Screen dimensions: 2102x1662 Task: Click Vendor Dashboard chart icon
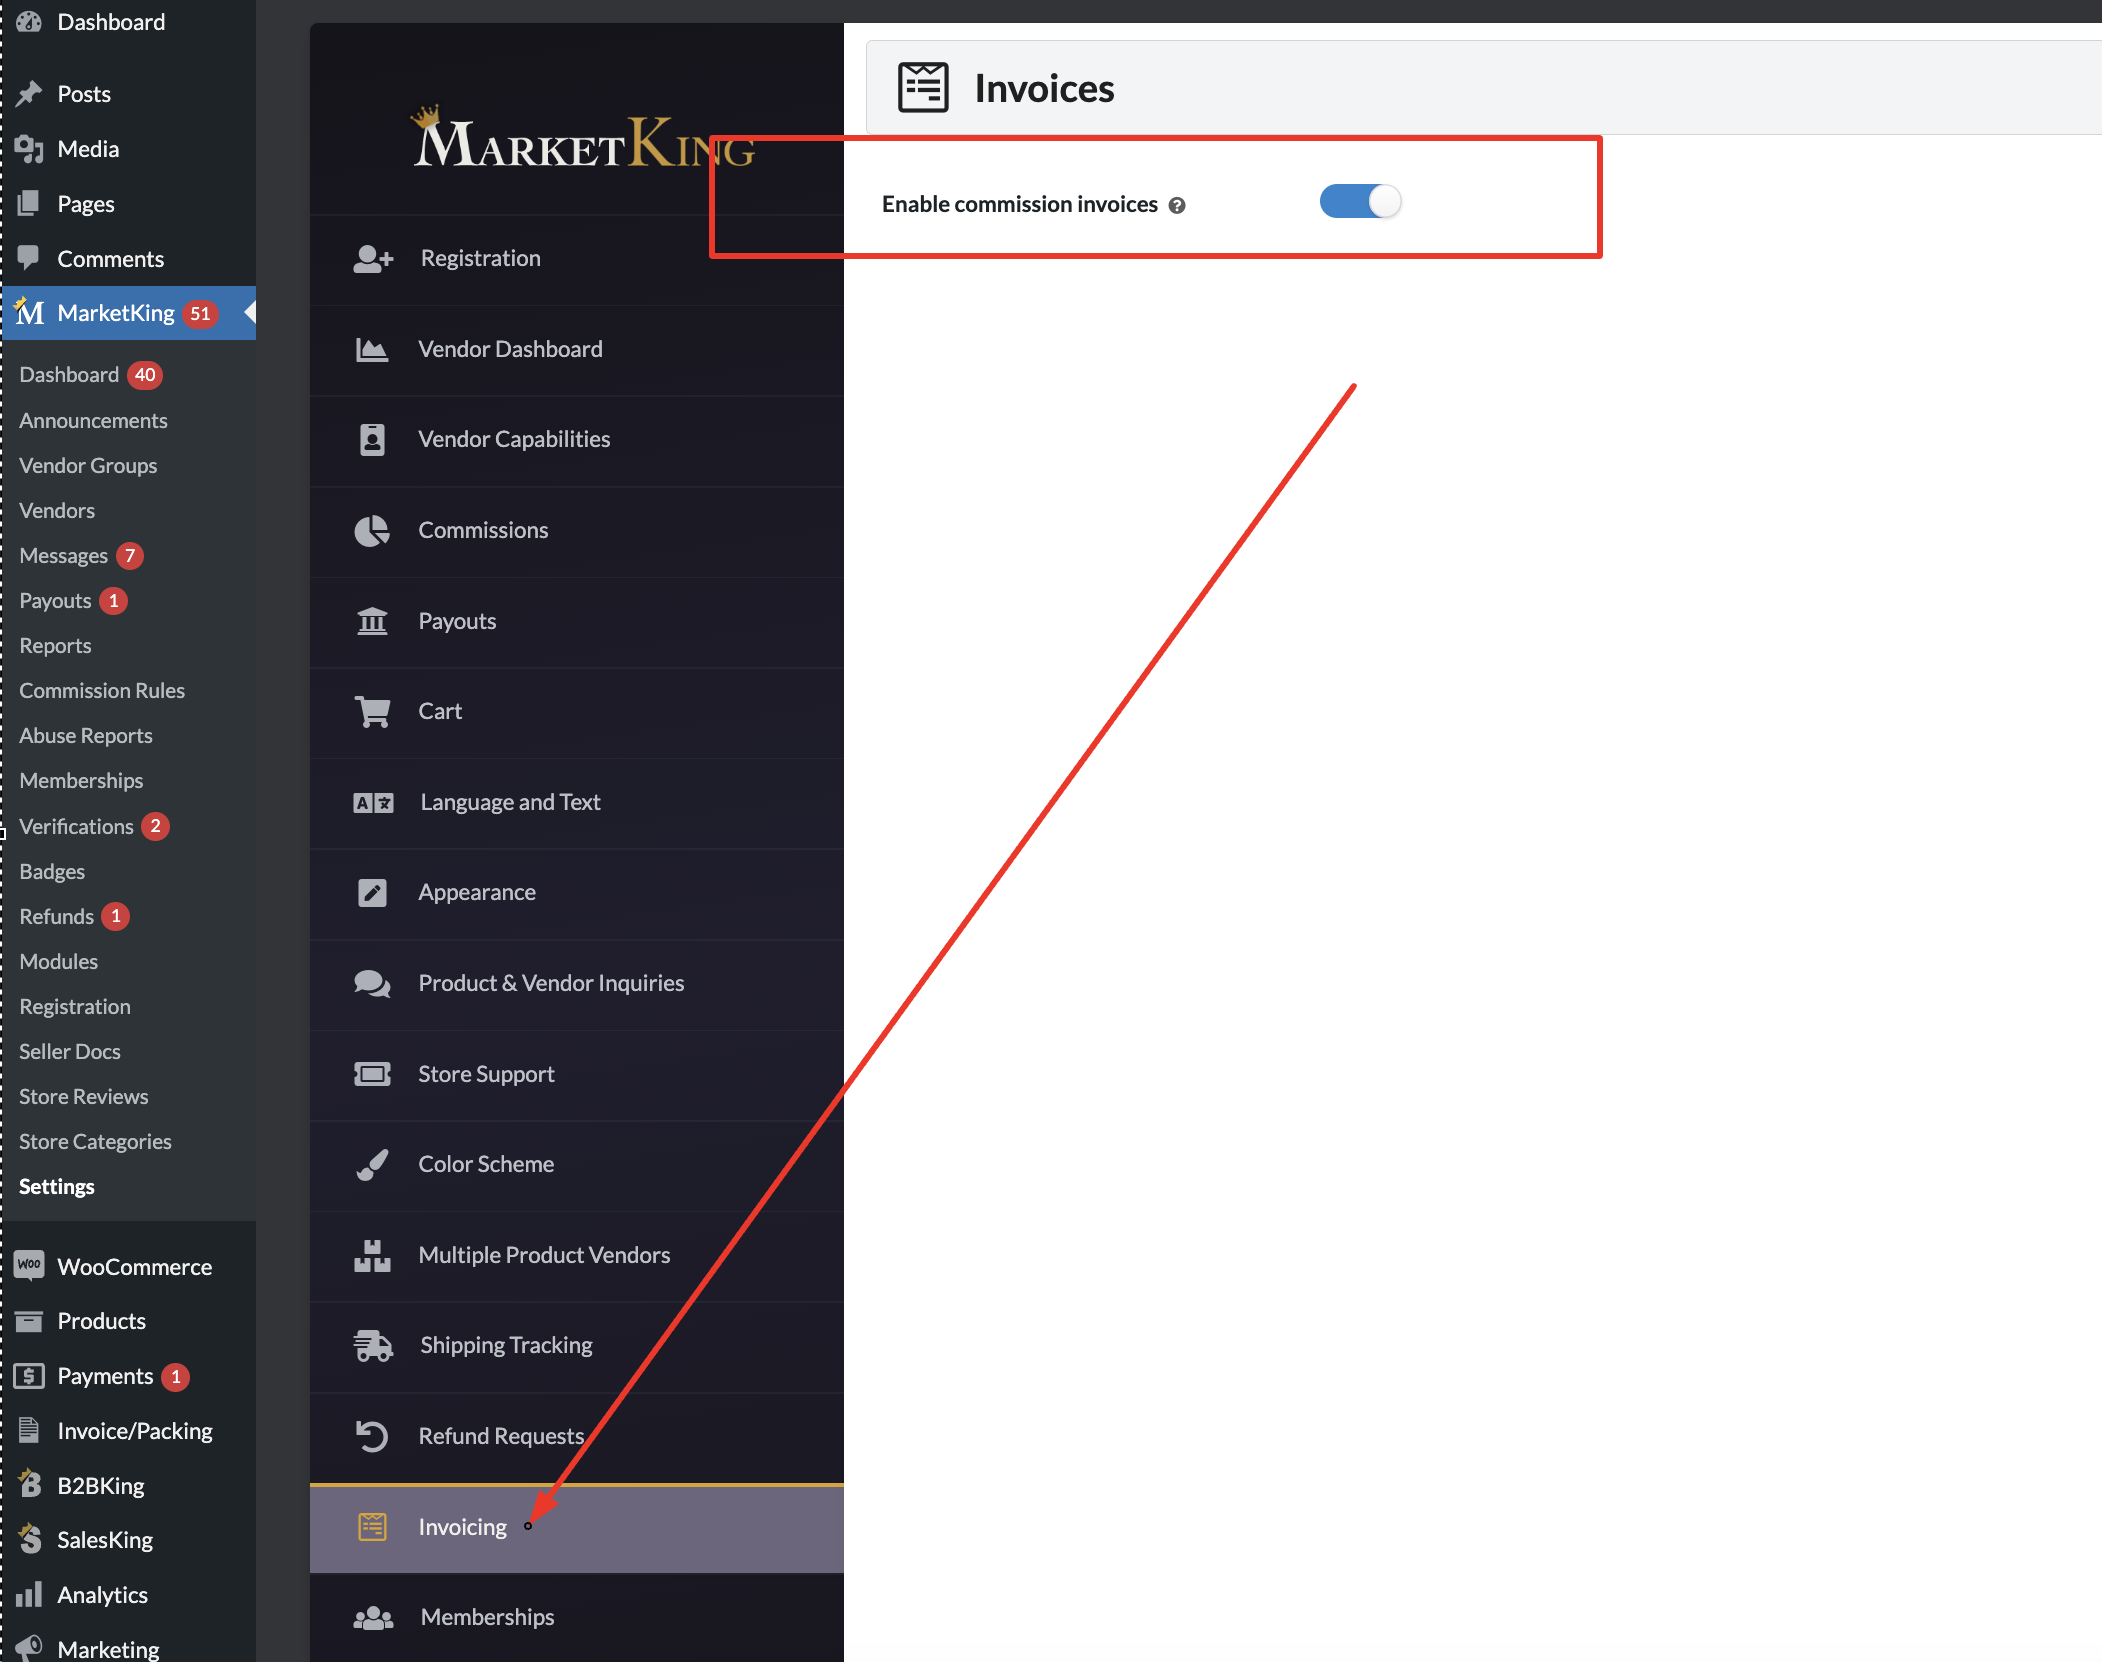(372, 350)
